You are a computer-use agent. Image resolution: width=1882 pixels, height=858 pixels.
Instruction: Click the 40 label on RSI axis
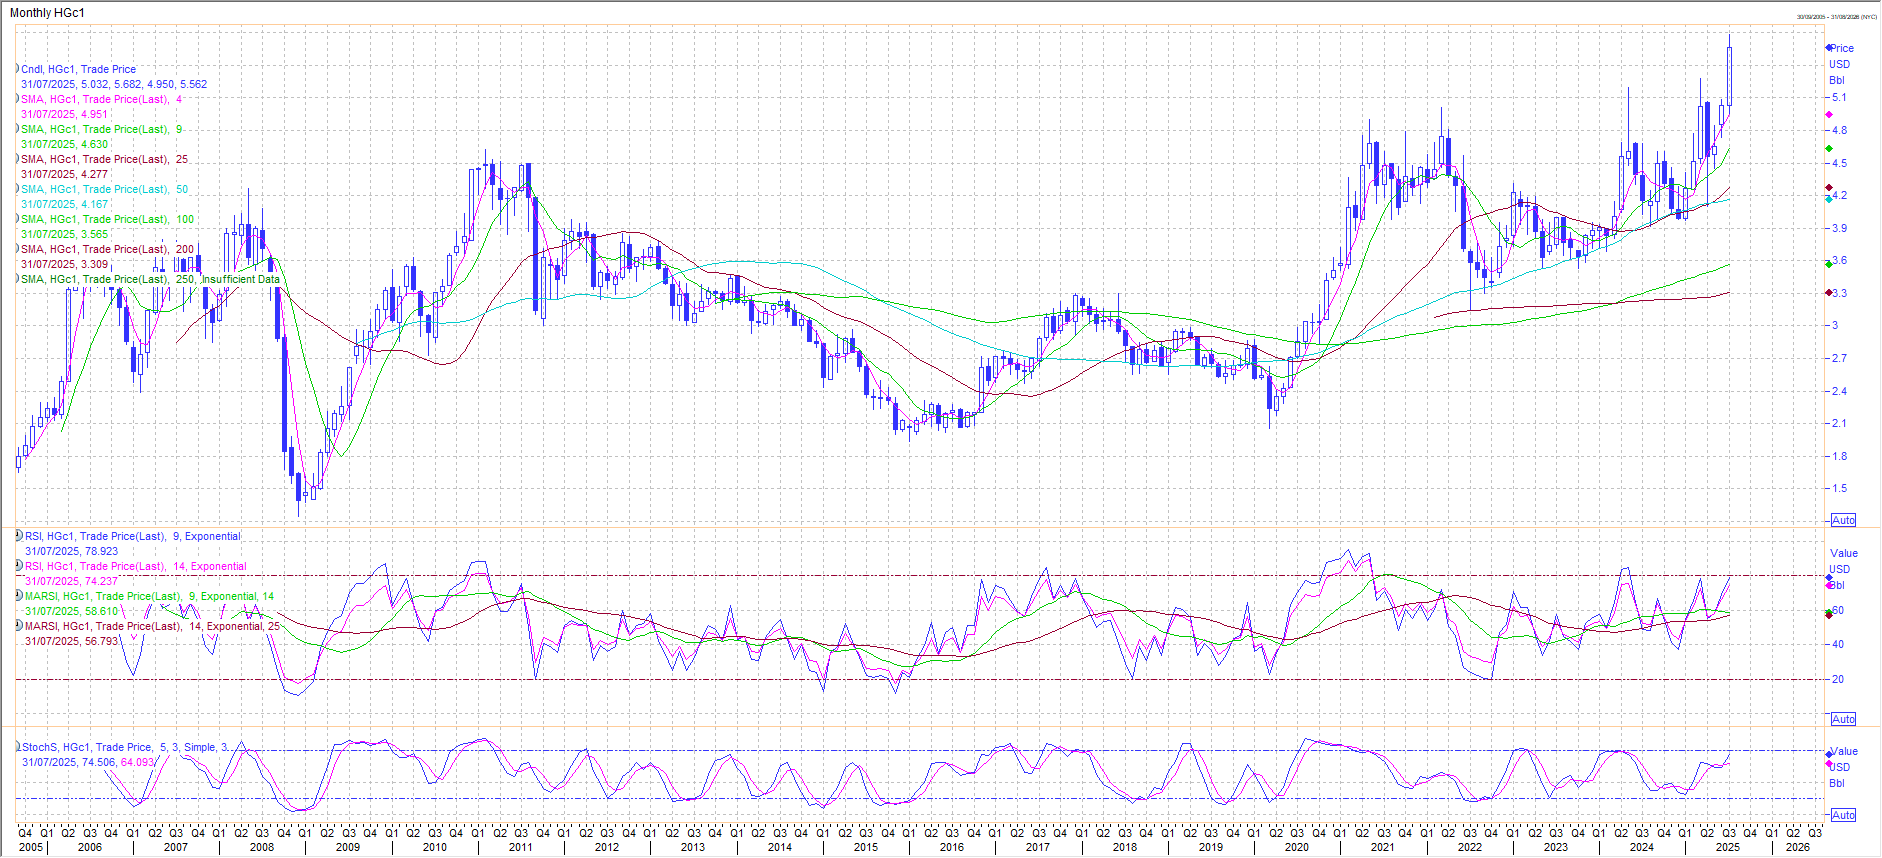click(1838, 644)
